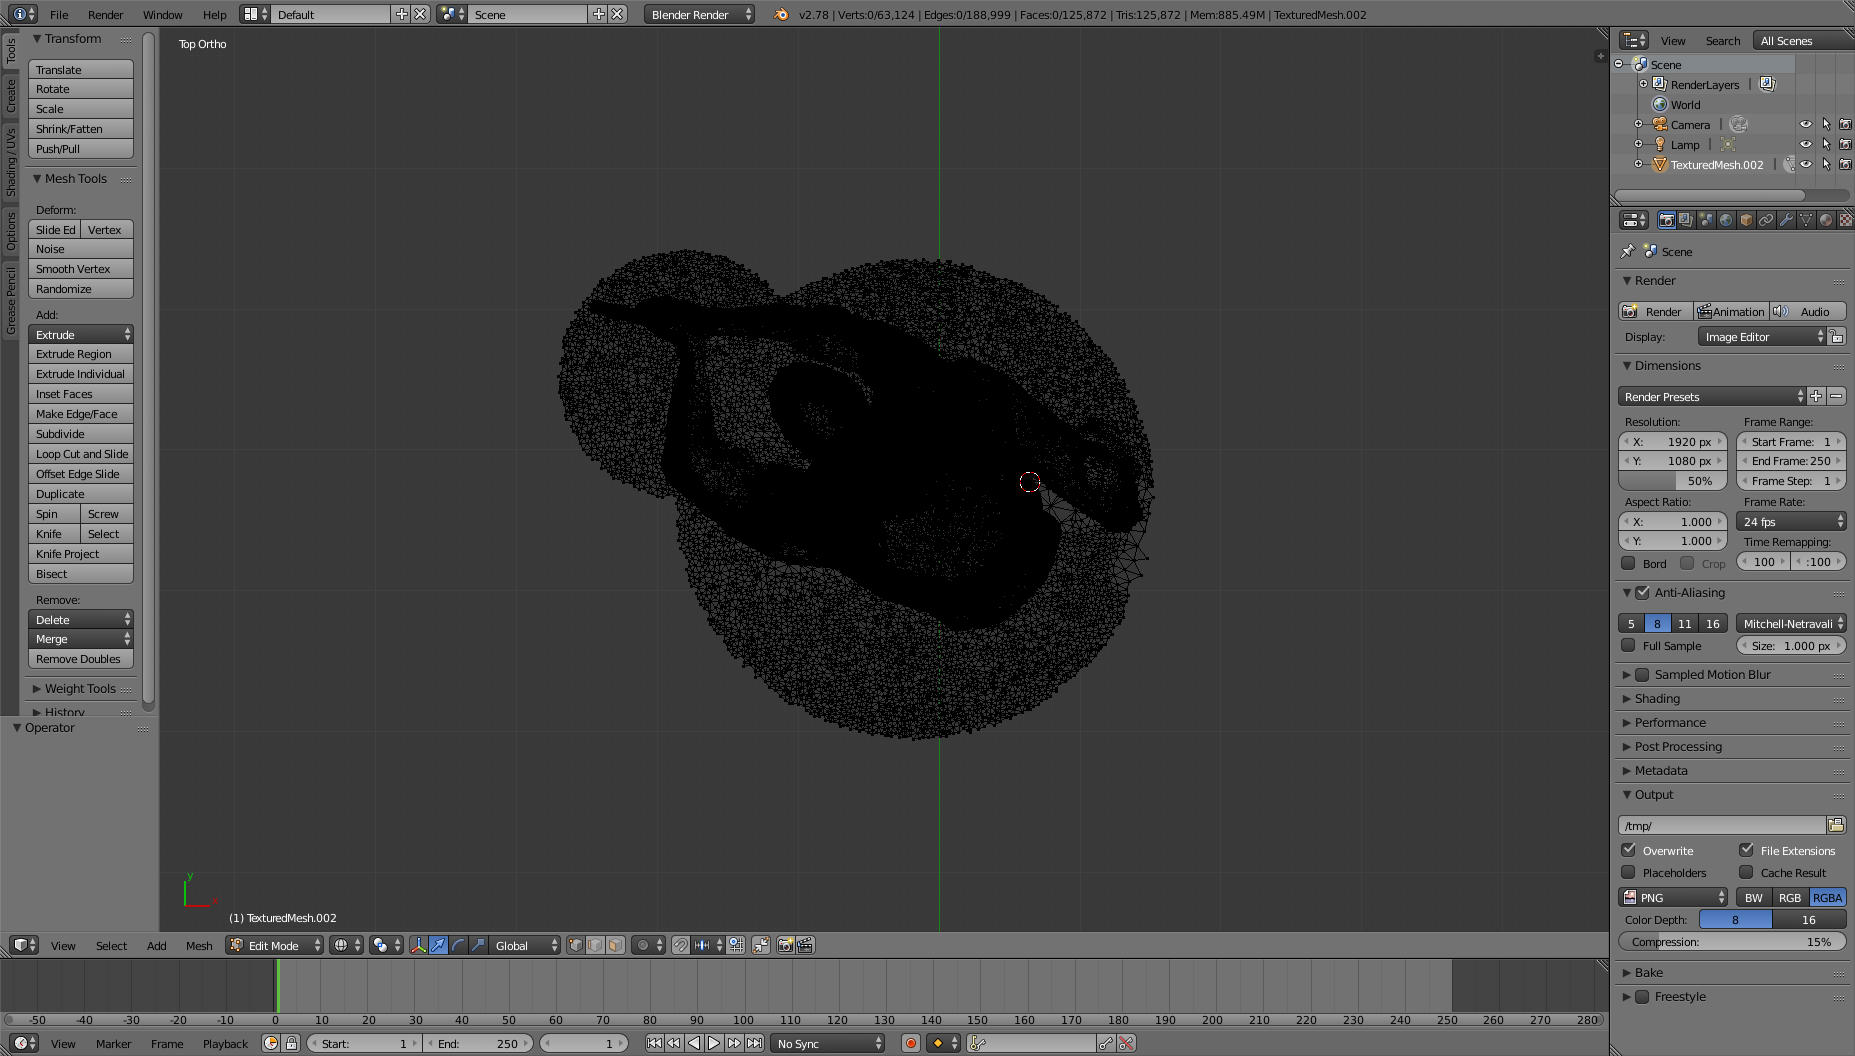The width and height of the screenshot is (1855, 1056).
Task: Open the Playback menu in timeline
Action: pyautogui.click(x=225, y=1043)
